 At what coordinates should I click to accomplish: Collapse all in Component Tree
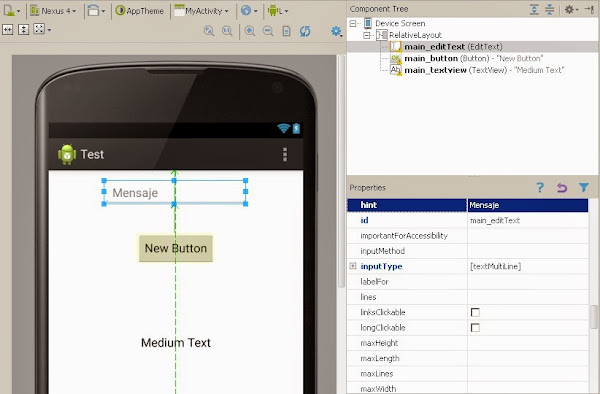tap(549, 10)
